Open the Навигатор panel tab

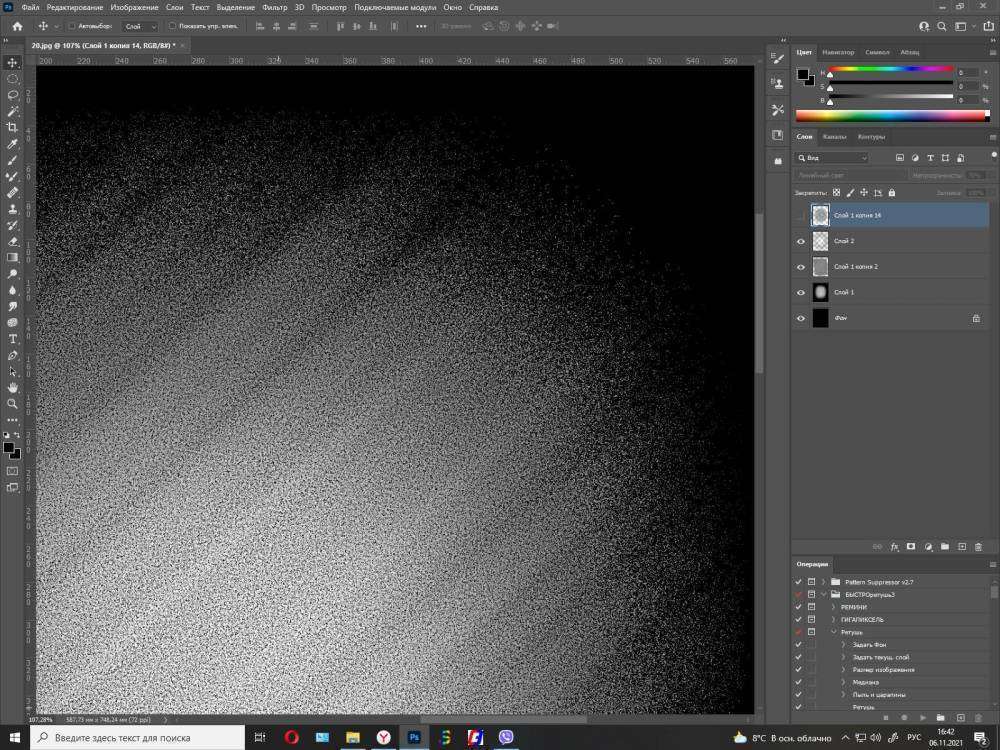[x=837, y=52]
